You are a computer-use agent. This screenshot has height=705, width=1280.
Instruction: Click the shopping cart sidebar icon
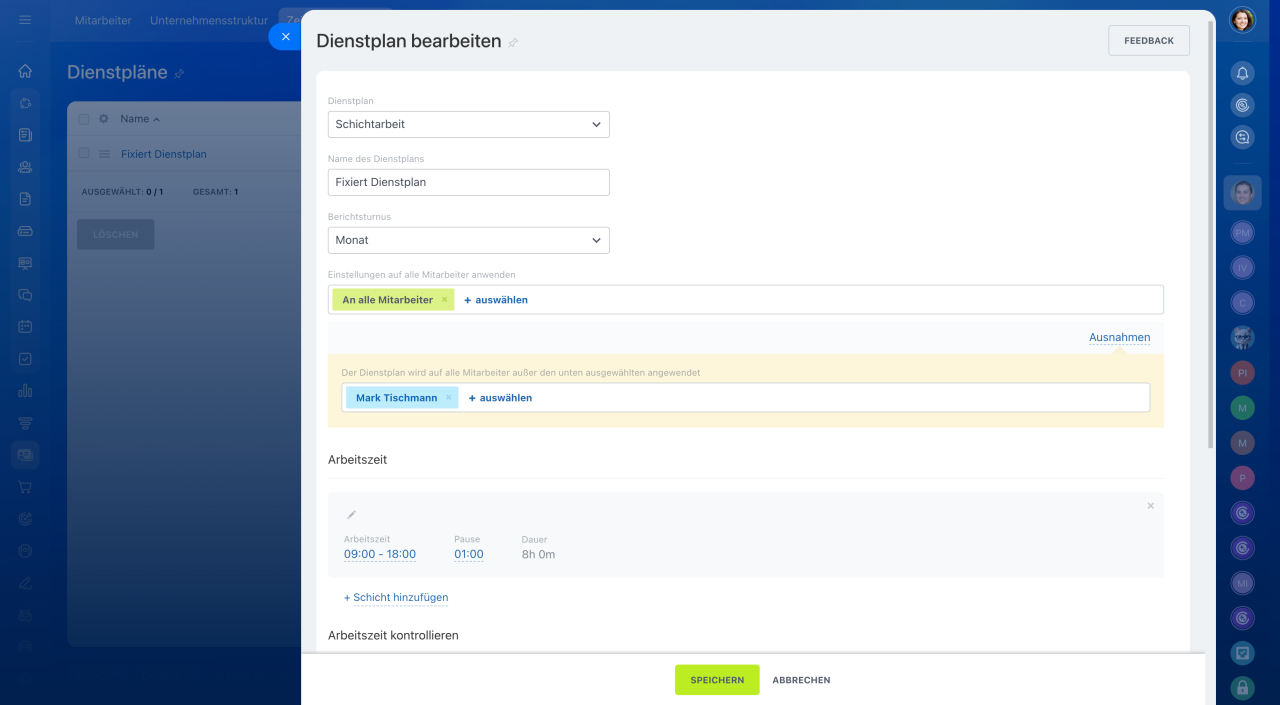(x=25, y=487)
